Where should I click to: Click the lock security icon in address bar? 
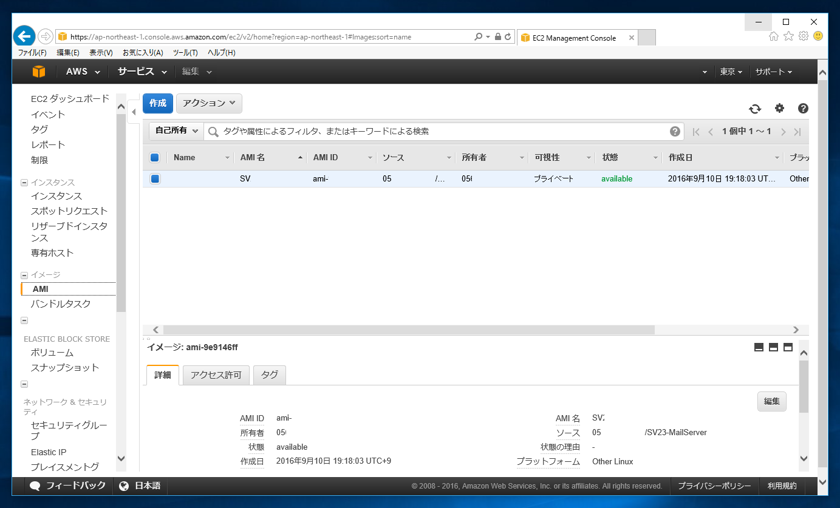[x=498, y=37]
